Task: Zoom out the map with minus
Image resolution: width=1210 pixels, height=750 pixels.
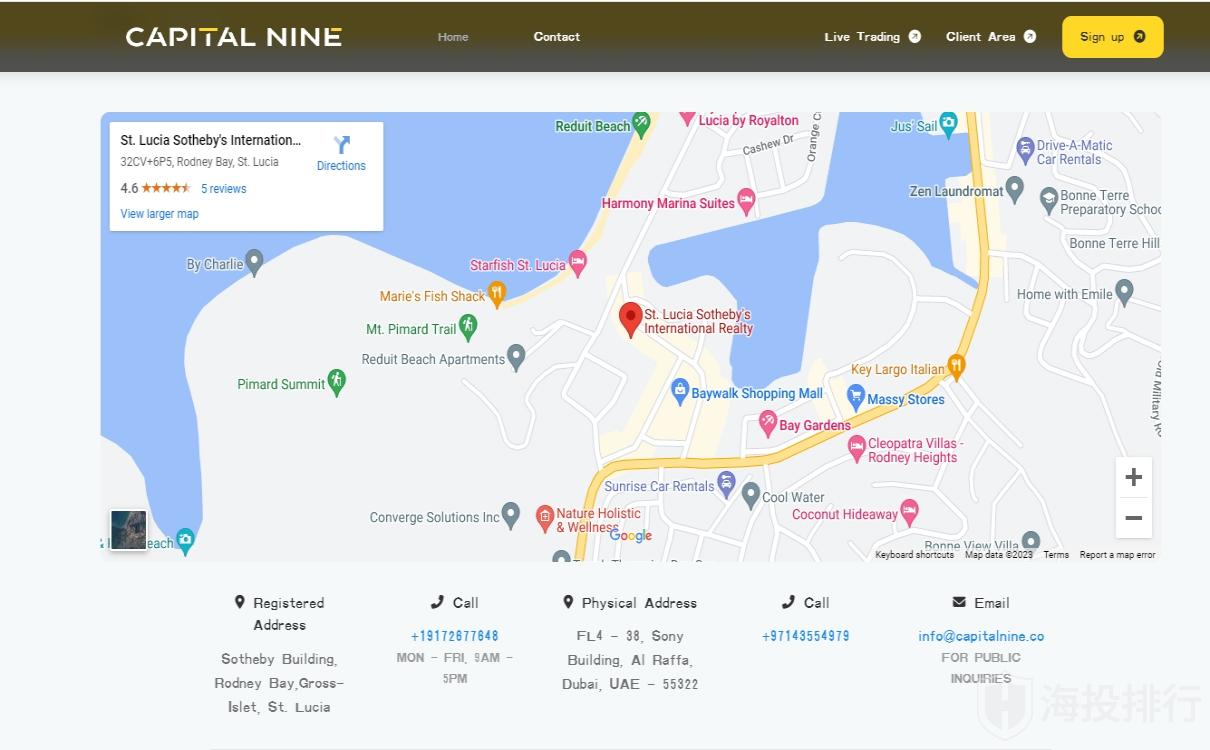Action: click(x=1133, y=518)
